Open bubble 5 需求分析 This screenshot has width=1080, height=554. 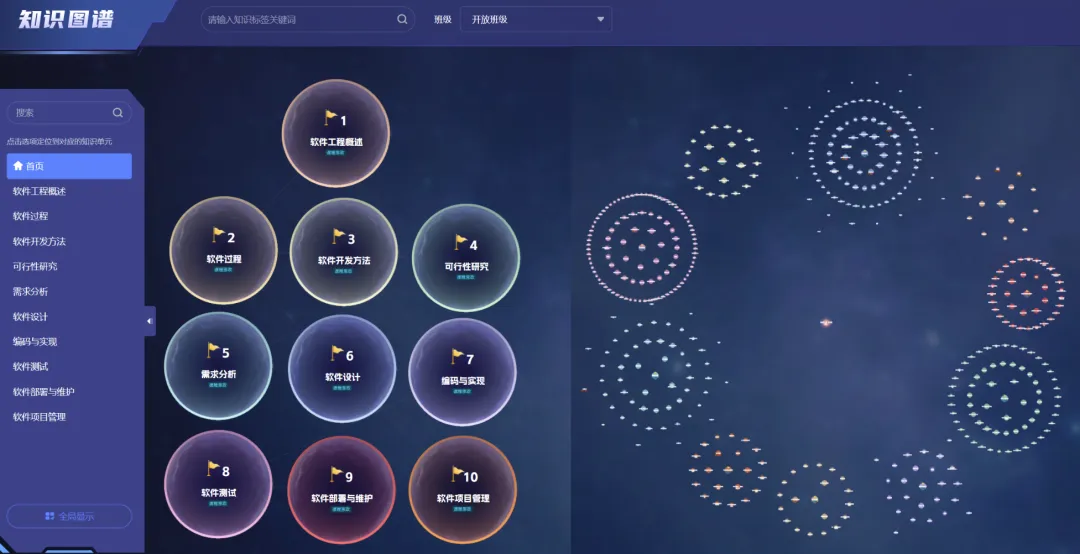pyautogui.click(x=218, y=366)
